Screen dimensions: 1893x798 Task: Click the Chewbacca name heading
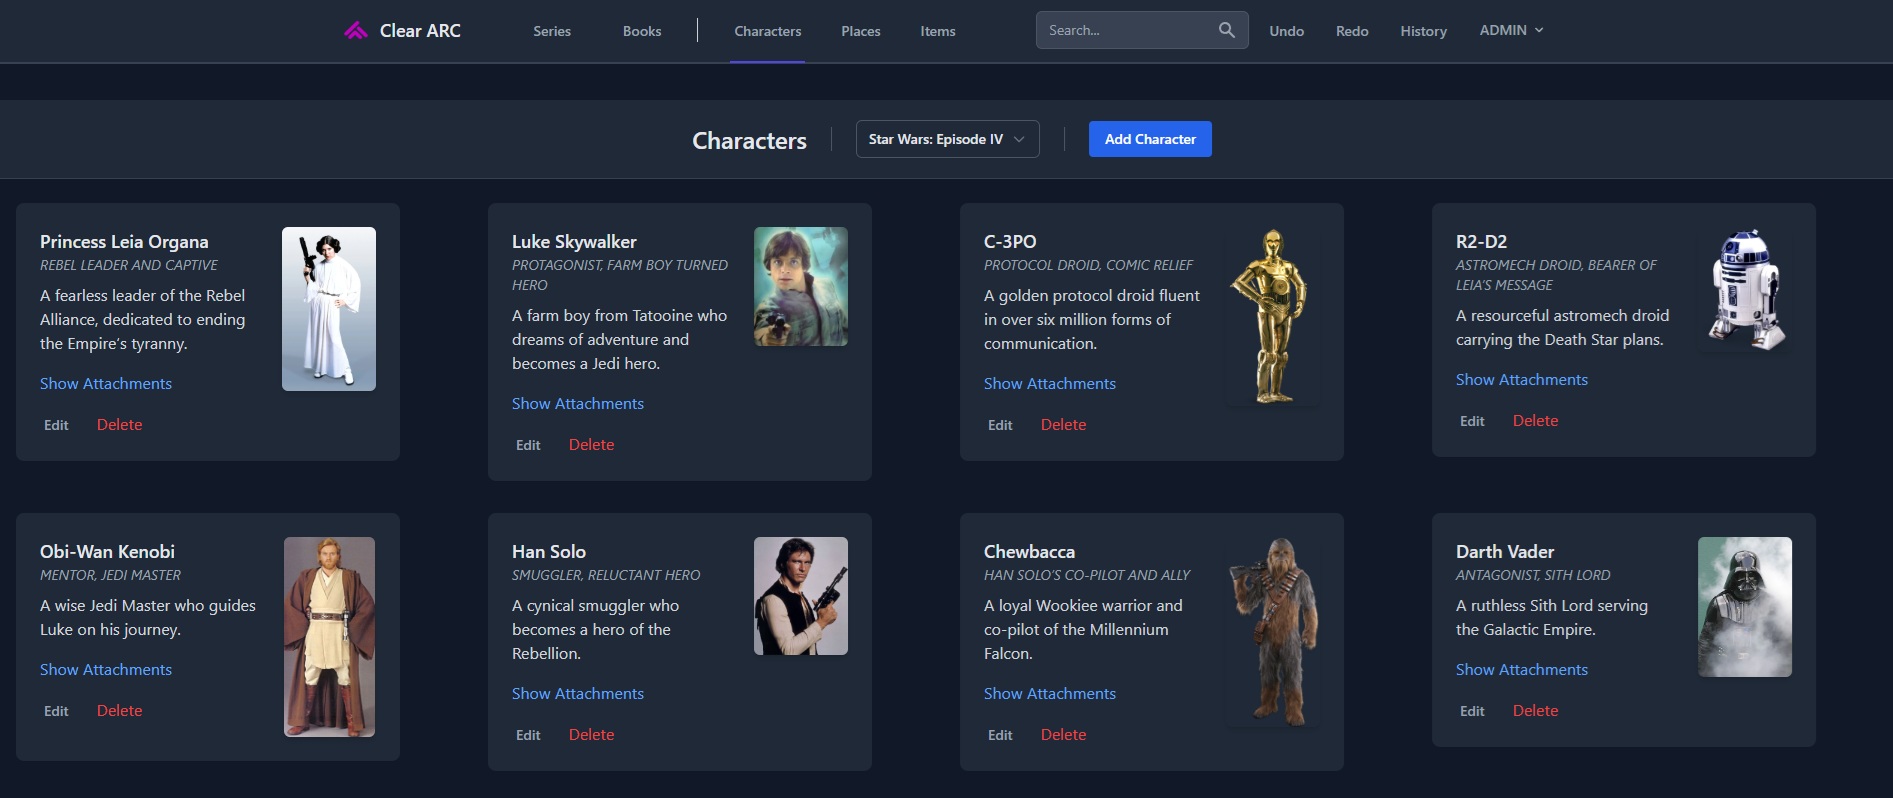[x=1029, y=552]
